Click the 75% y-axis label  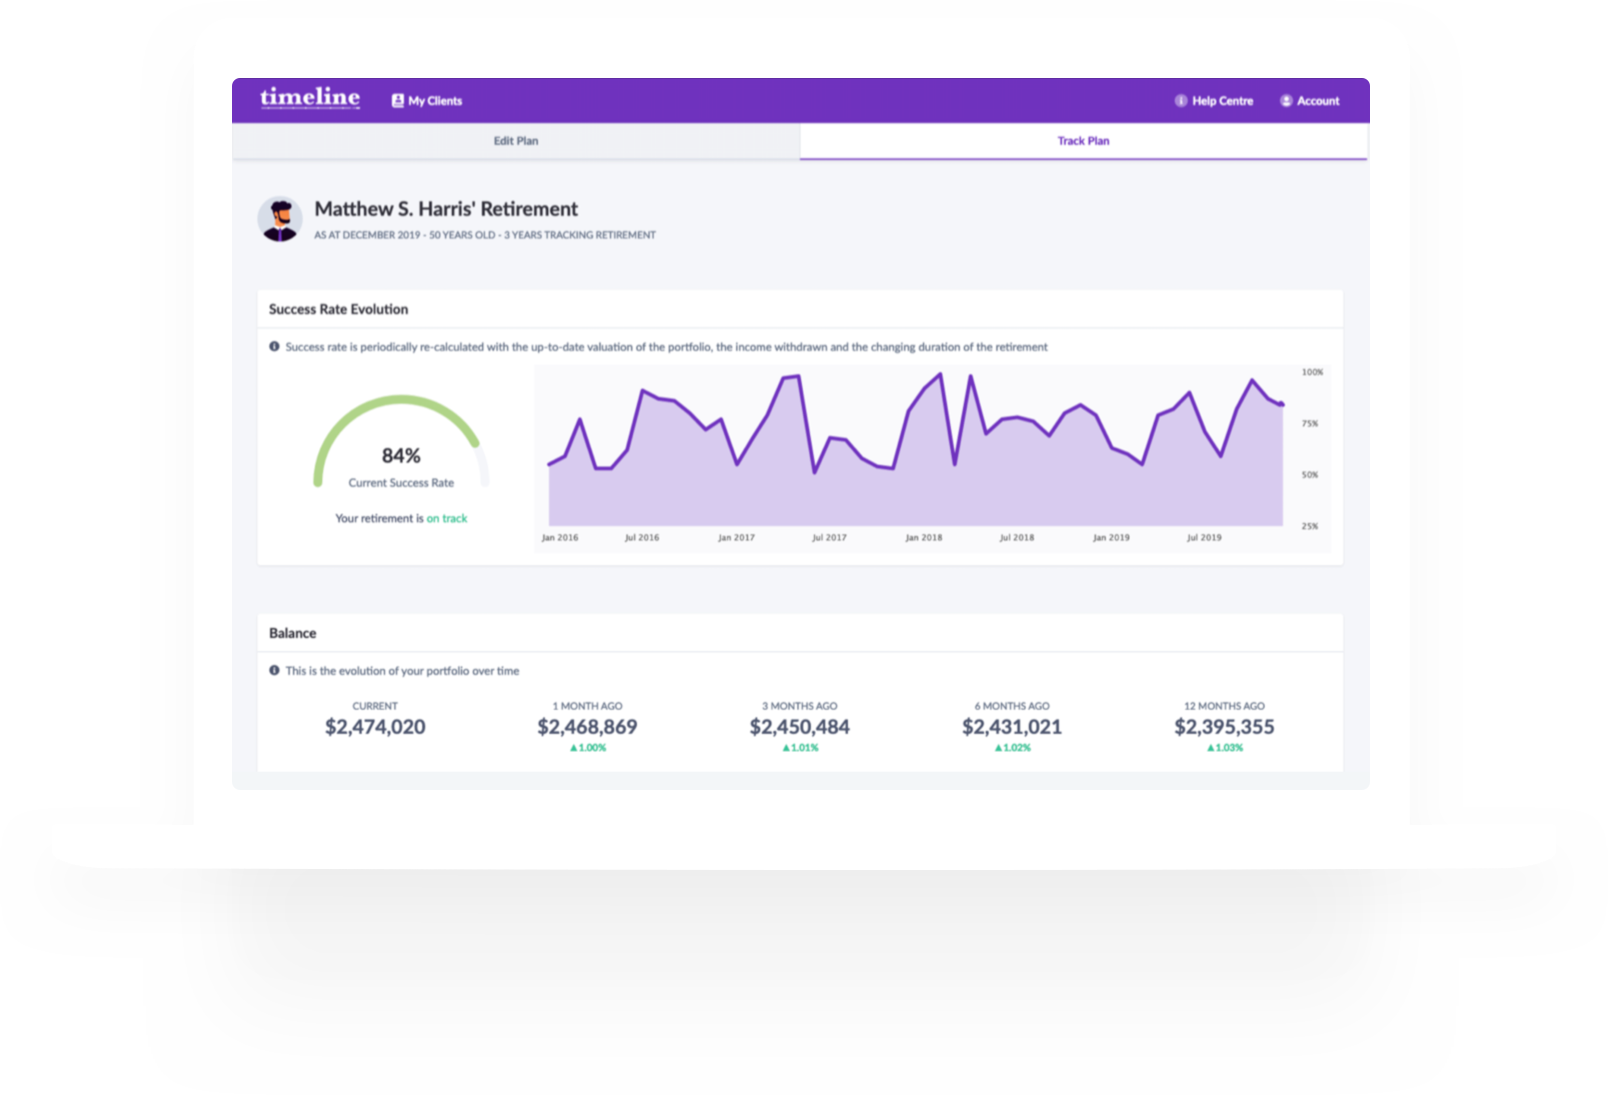[1310, 424]
